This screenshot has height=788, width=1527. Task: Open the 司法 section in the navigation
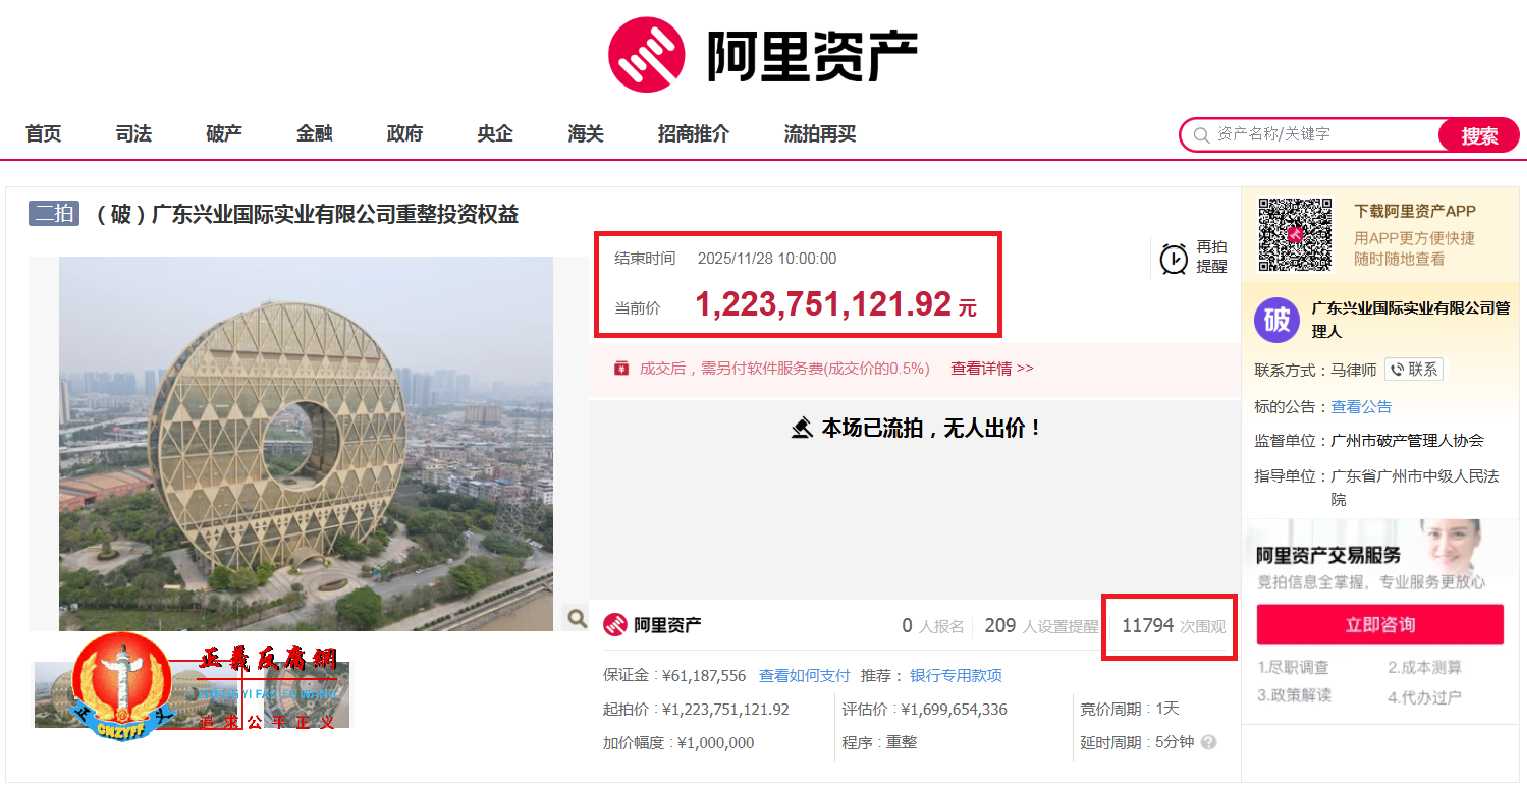tap(133, 133)
